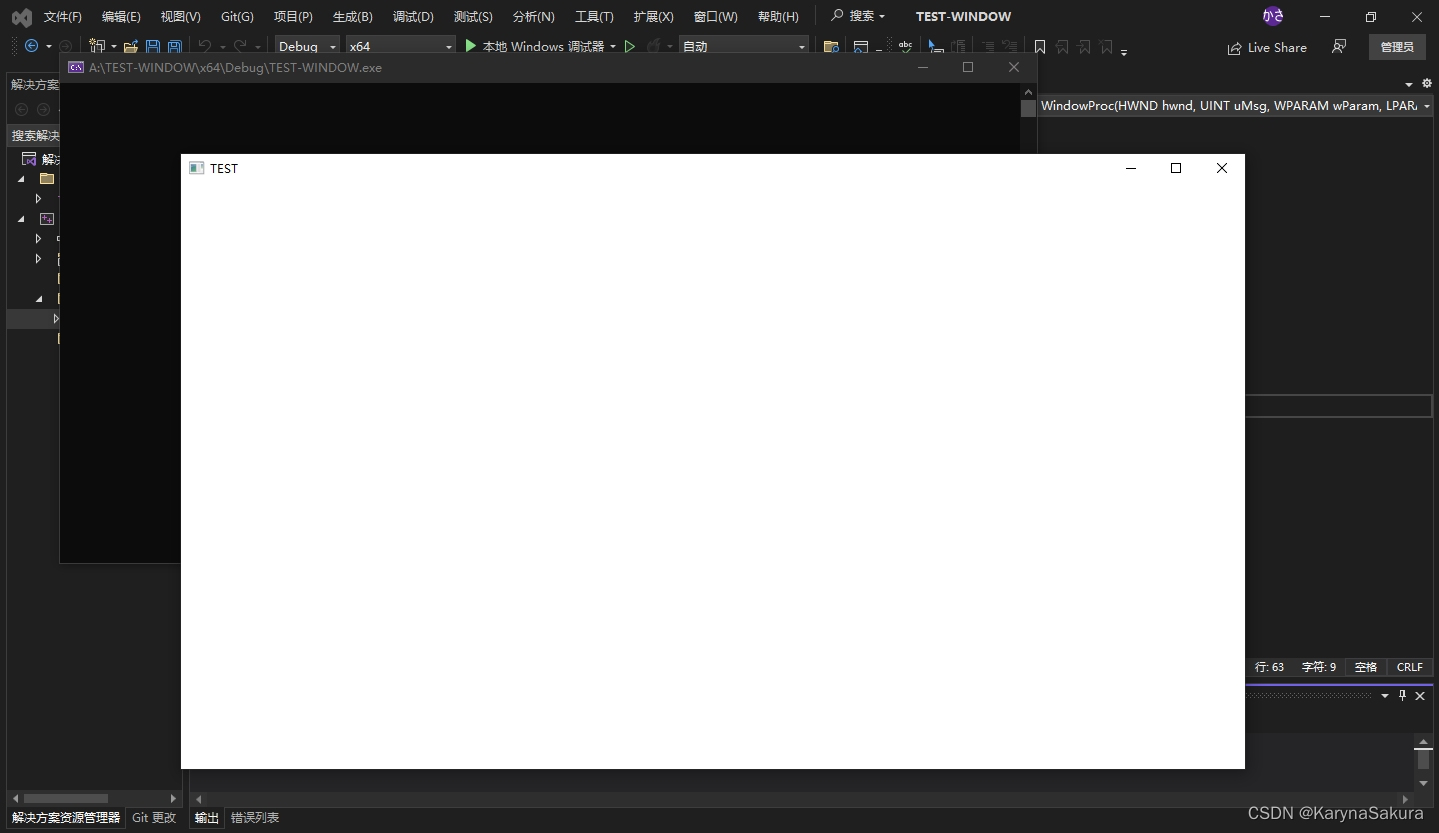Open the 帮助(H) menu

click(778, 16)
